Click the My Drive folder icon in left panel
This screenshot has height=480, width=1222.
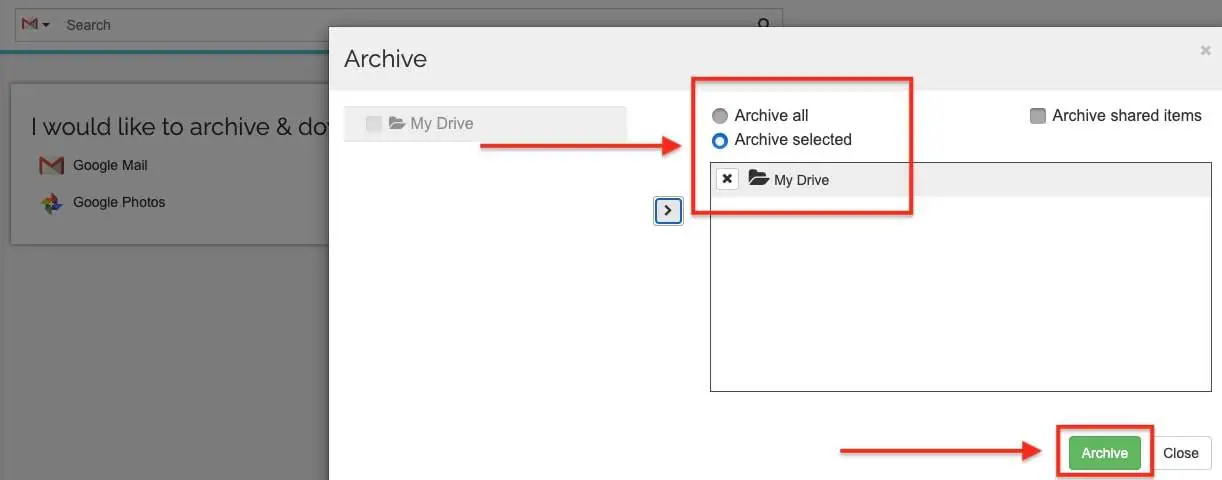click(x=397, y=123)
